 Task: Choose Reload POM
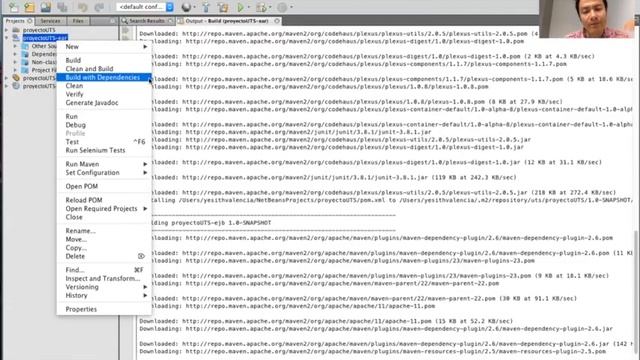104,200
